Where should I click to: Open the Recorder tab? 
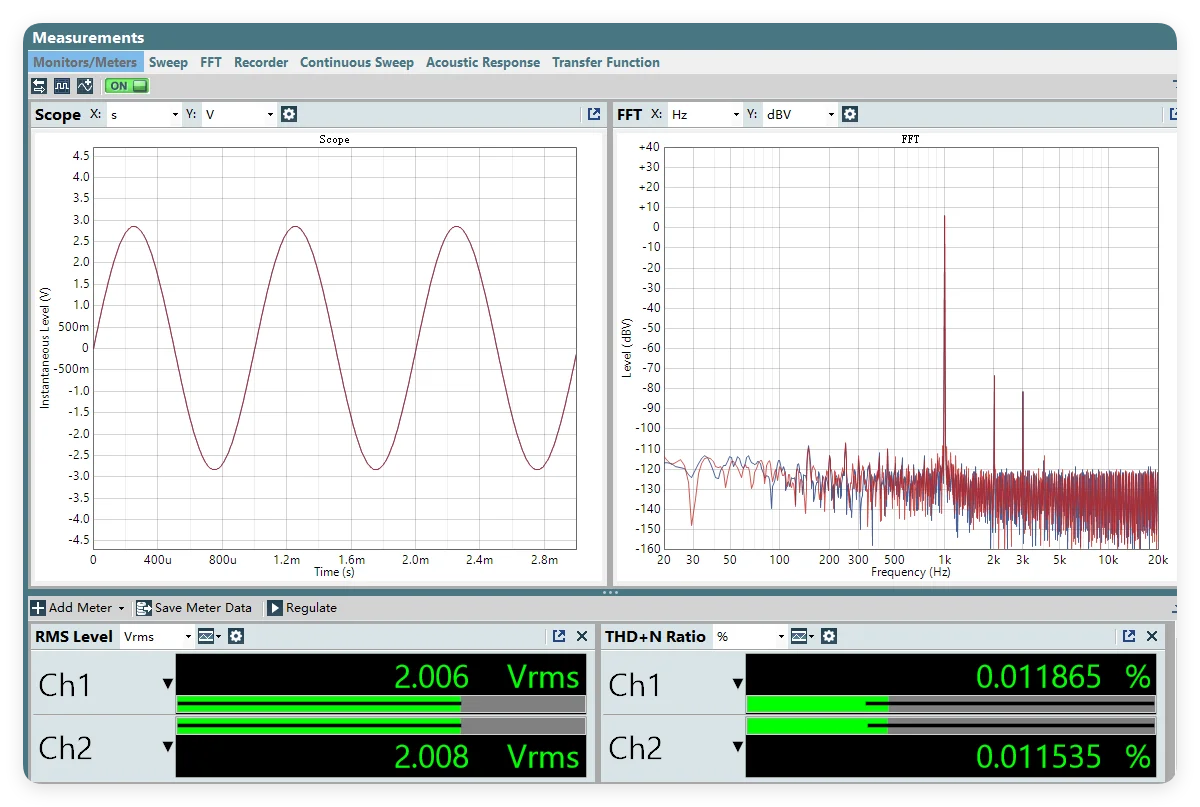coord(261,62)
